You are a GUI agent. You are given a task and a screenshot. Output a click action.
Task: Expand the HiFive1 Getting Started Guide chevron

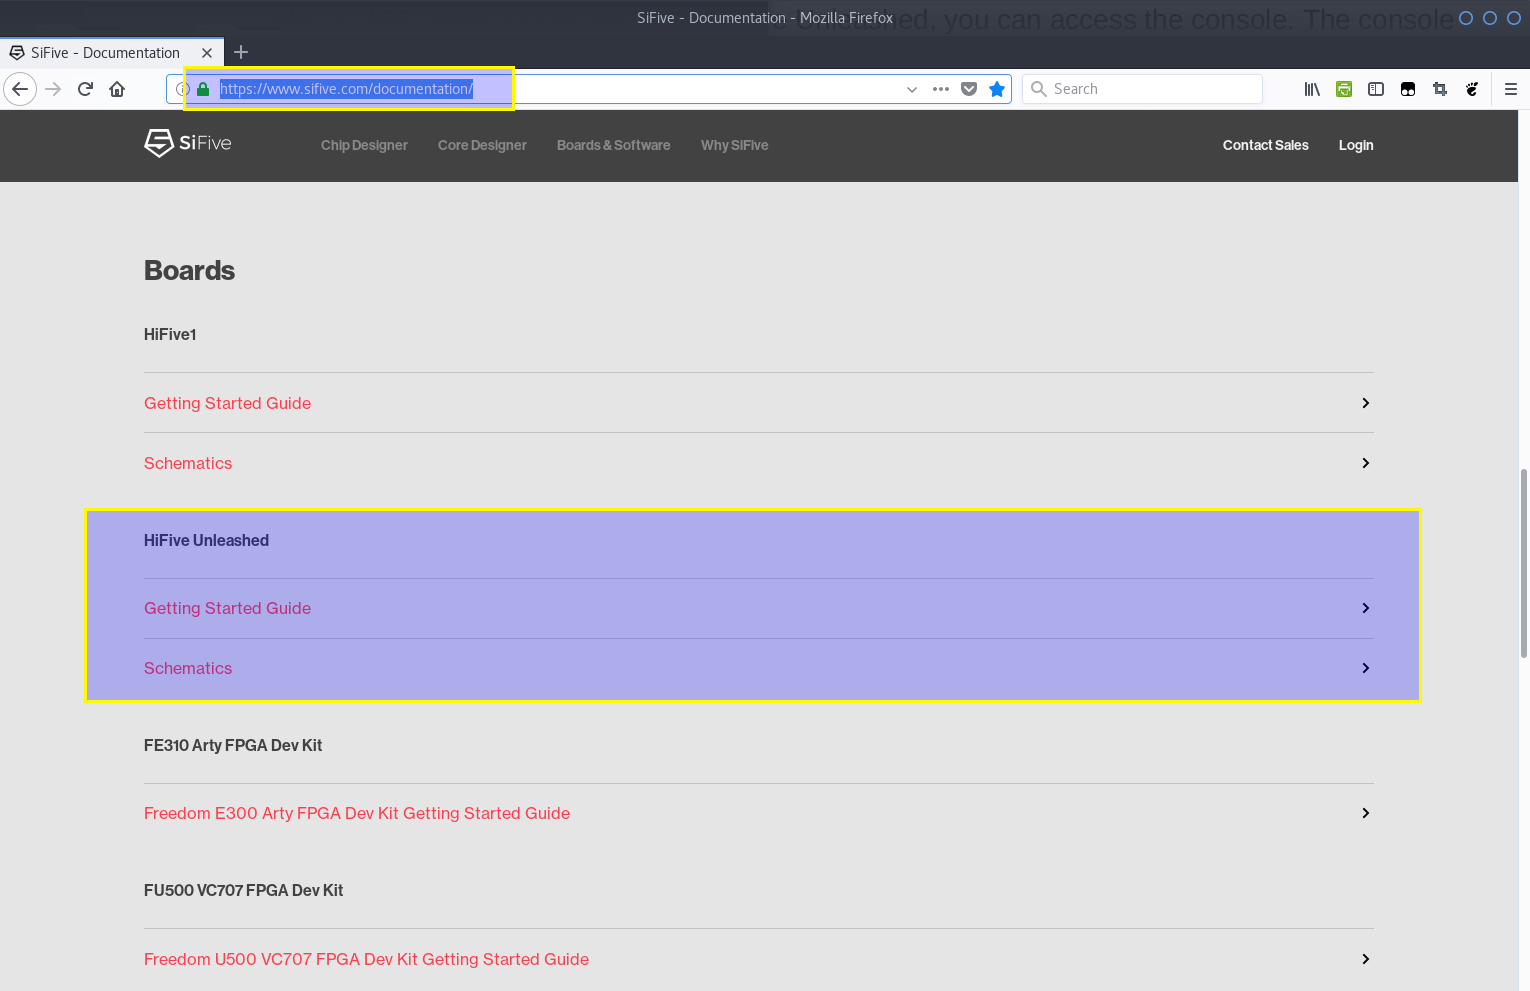[1366, 403]
